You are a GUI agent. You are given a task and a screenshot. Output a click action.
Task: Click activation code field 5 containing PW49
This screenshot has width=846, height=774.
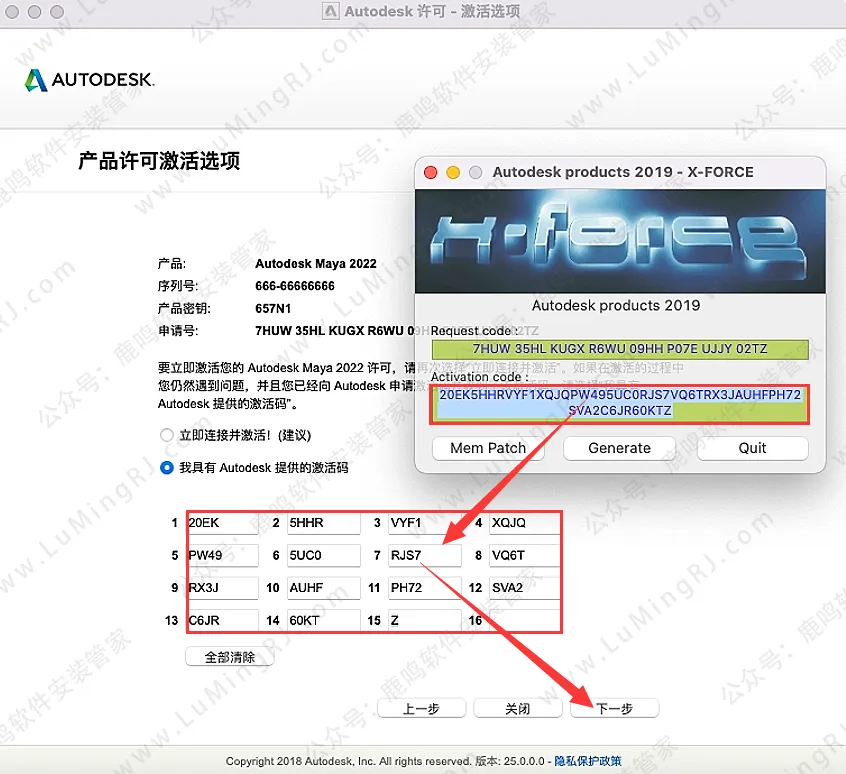(x=222, y=556)
